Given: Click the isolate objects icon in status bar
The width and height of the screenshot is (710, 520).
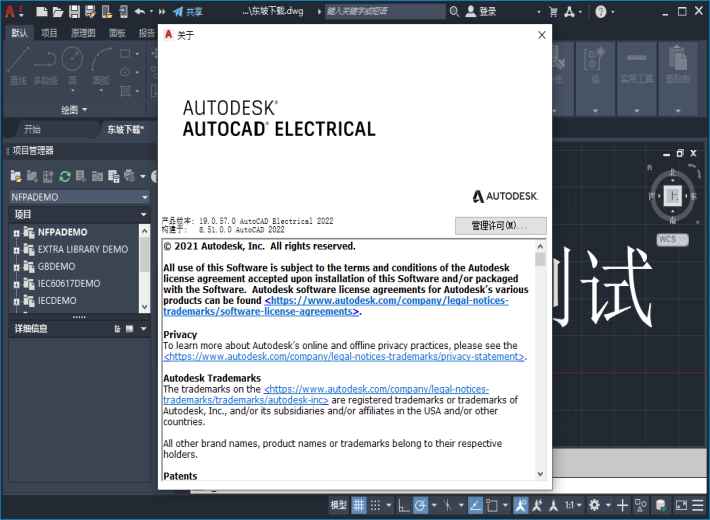Looking at the screenshot, I should click(x=640, y=505).
